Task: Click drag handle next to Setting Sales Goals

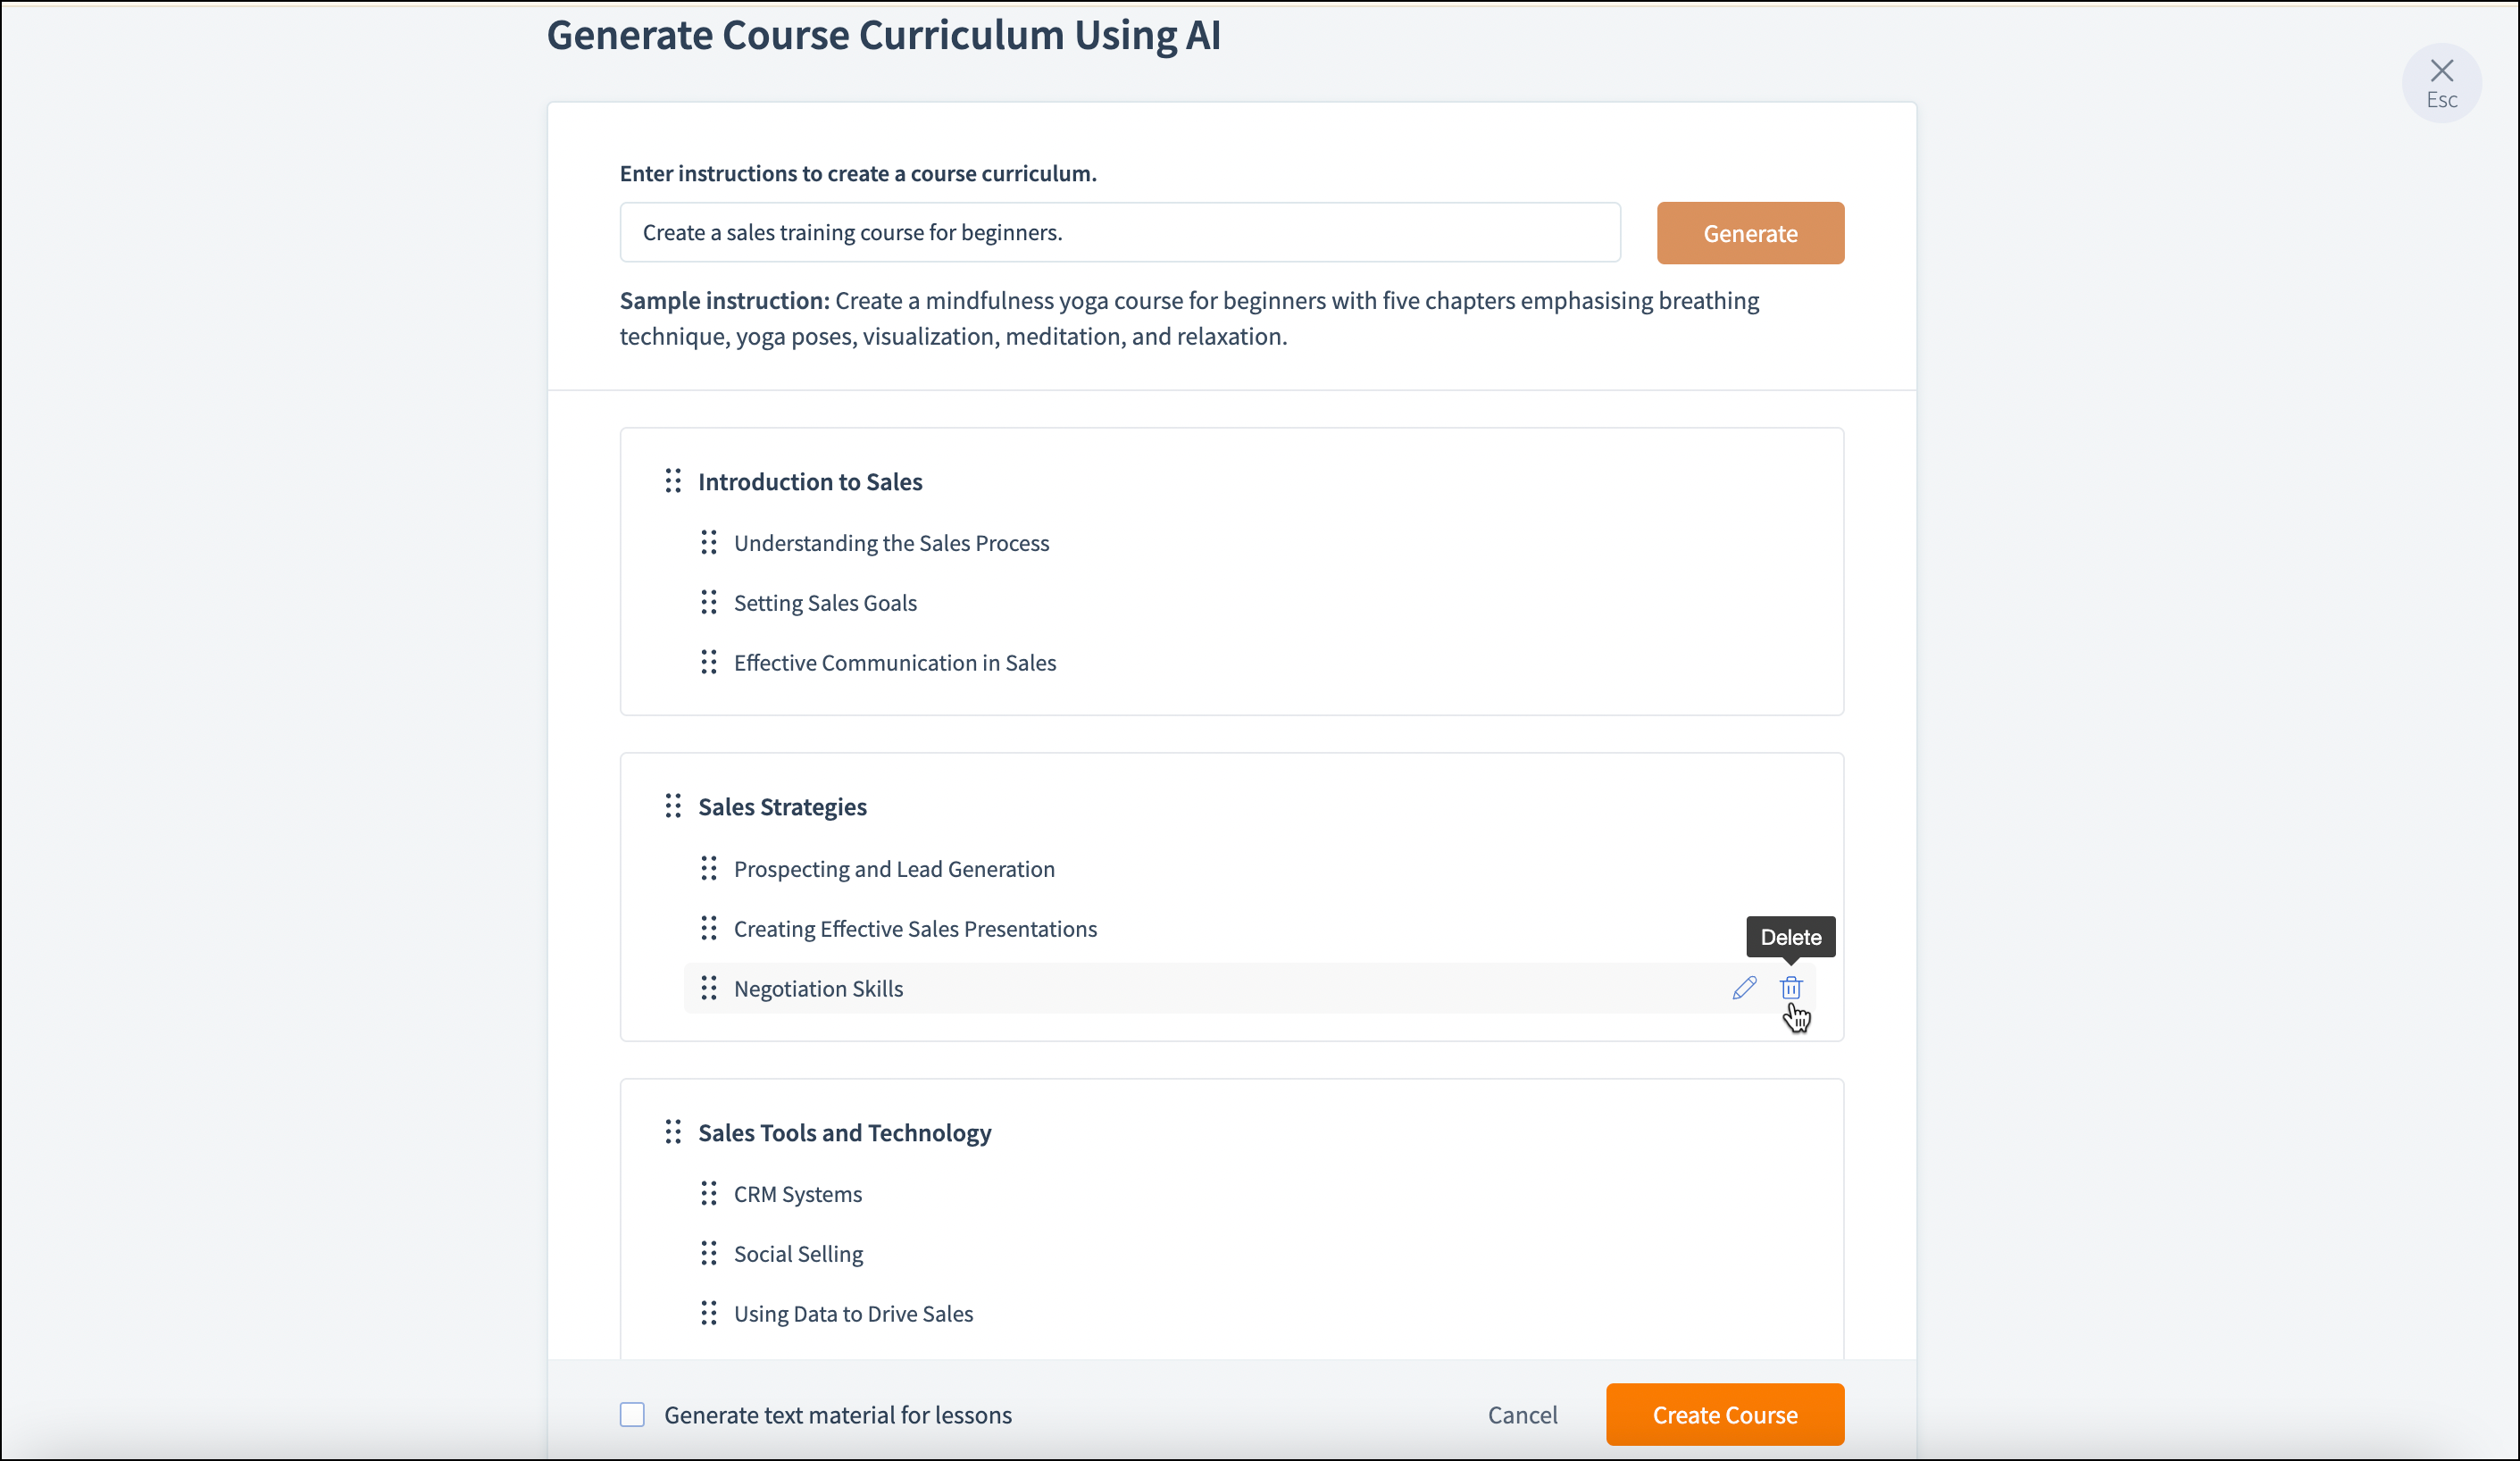Action: [x=709, y=602]
